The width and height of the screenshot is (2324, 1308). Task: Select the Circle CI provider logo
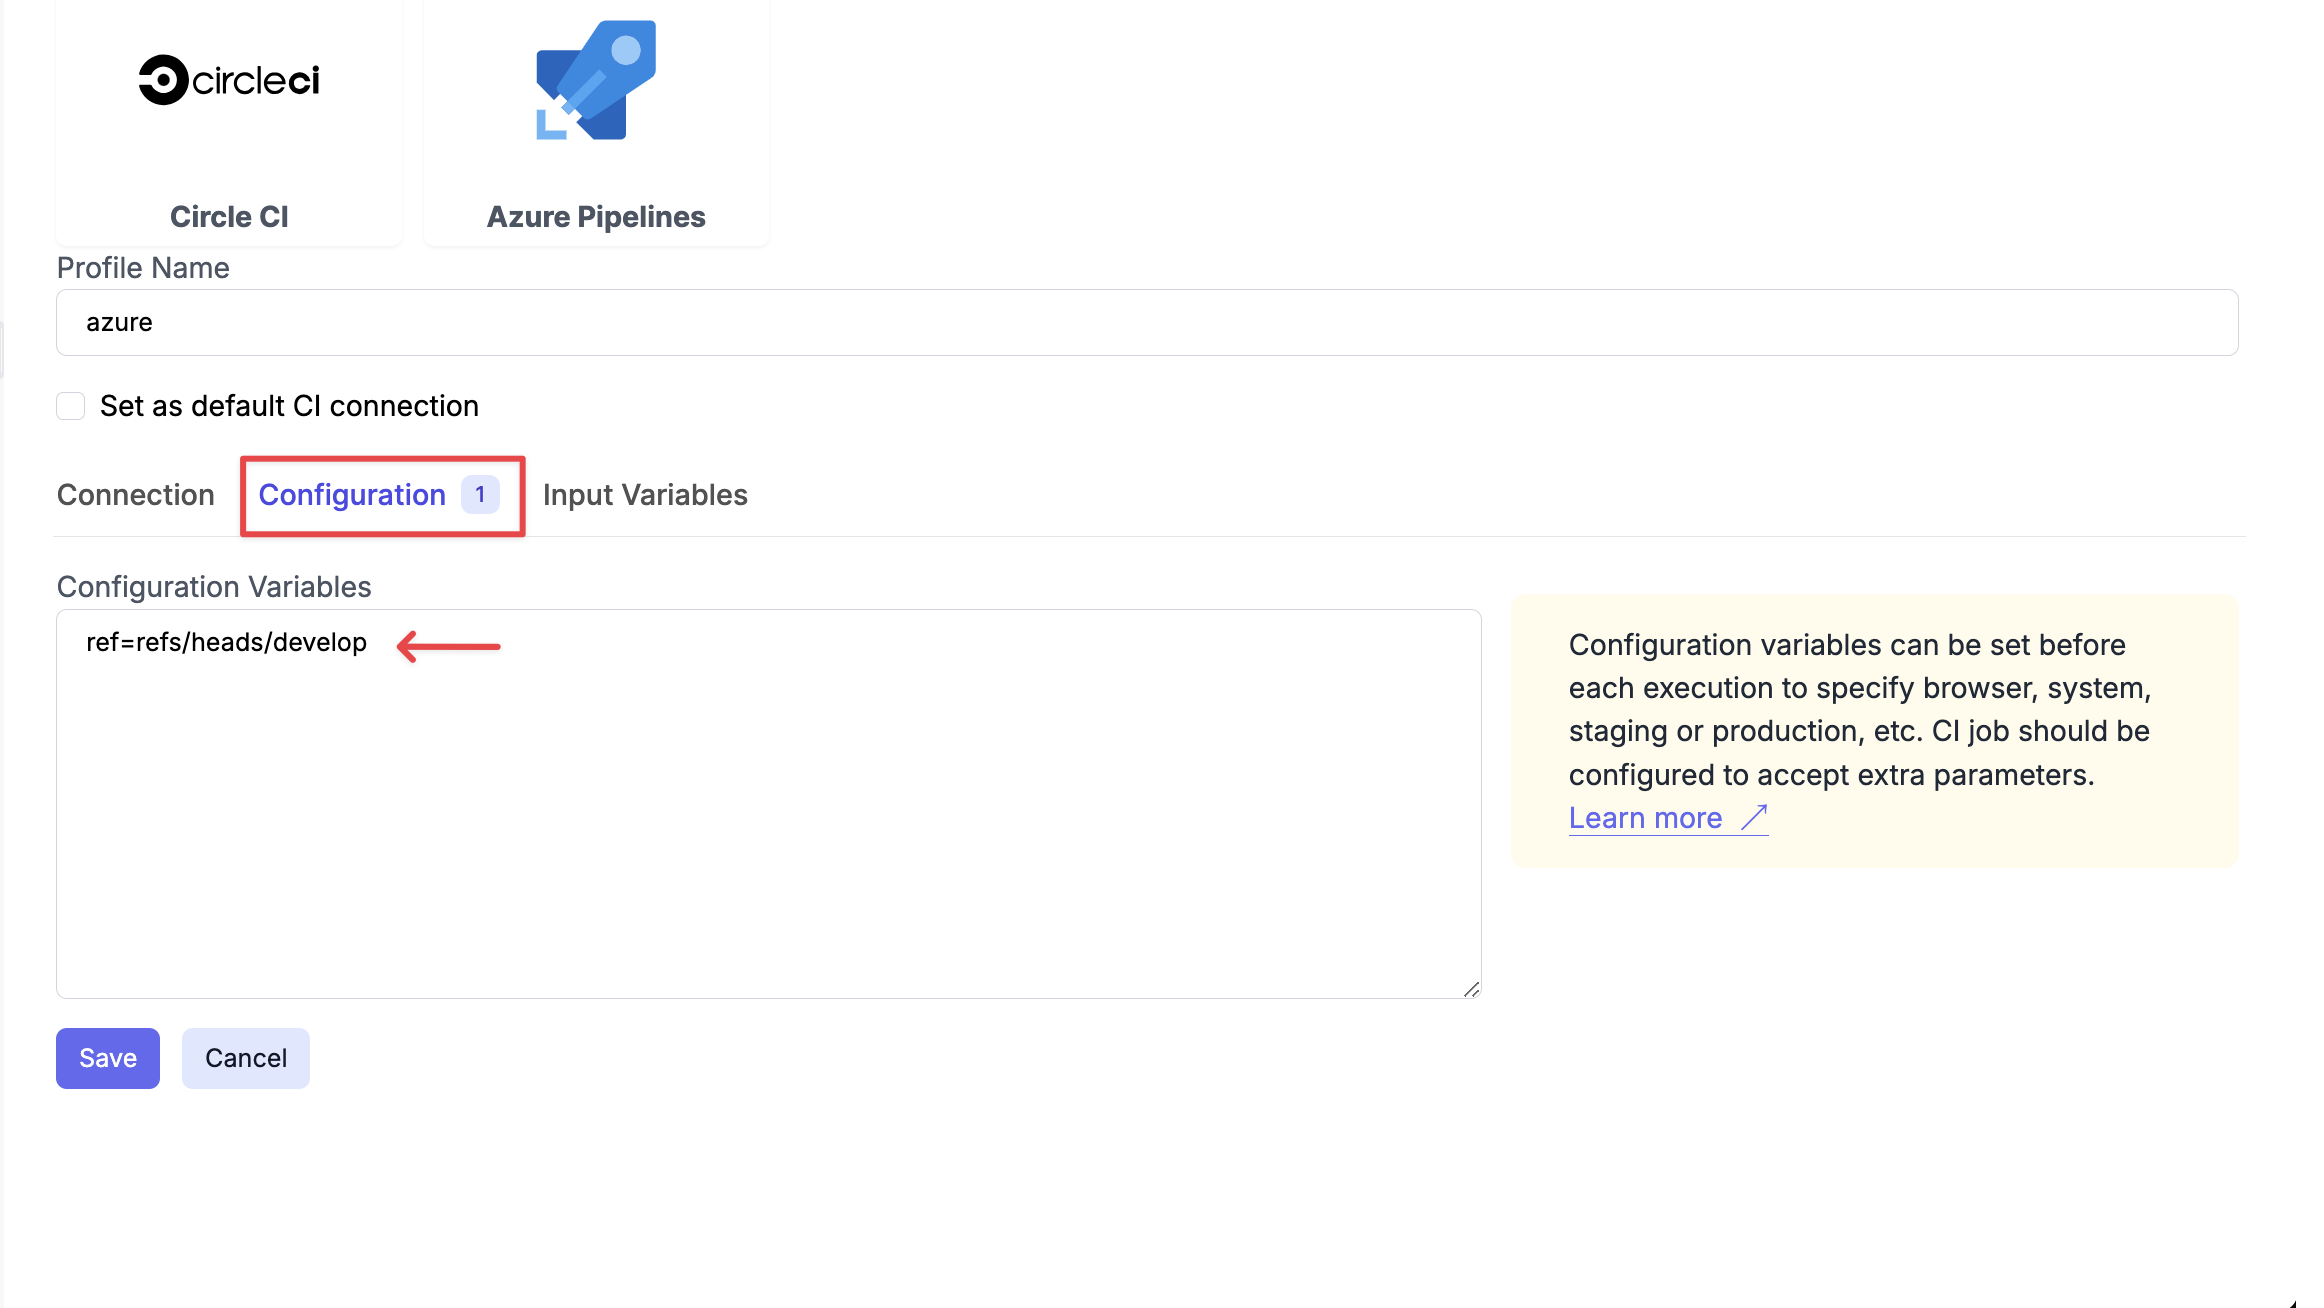[x=228, y=80]
